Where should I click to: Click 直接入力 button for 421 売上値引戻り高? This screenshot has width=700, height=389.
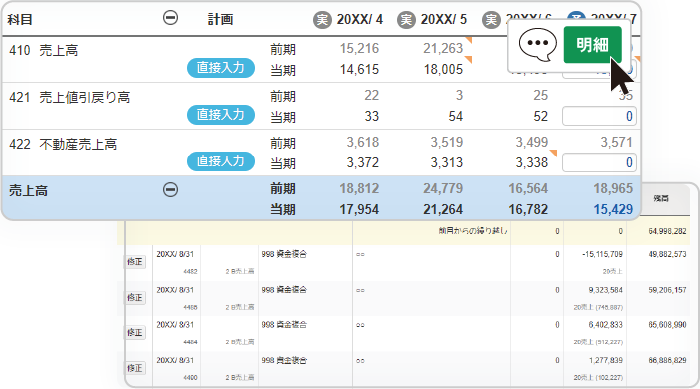221,115
